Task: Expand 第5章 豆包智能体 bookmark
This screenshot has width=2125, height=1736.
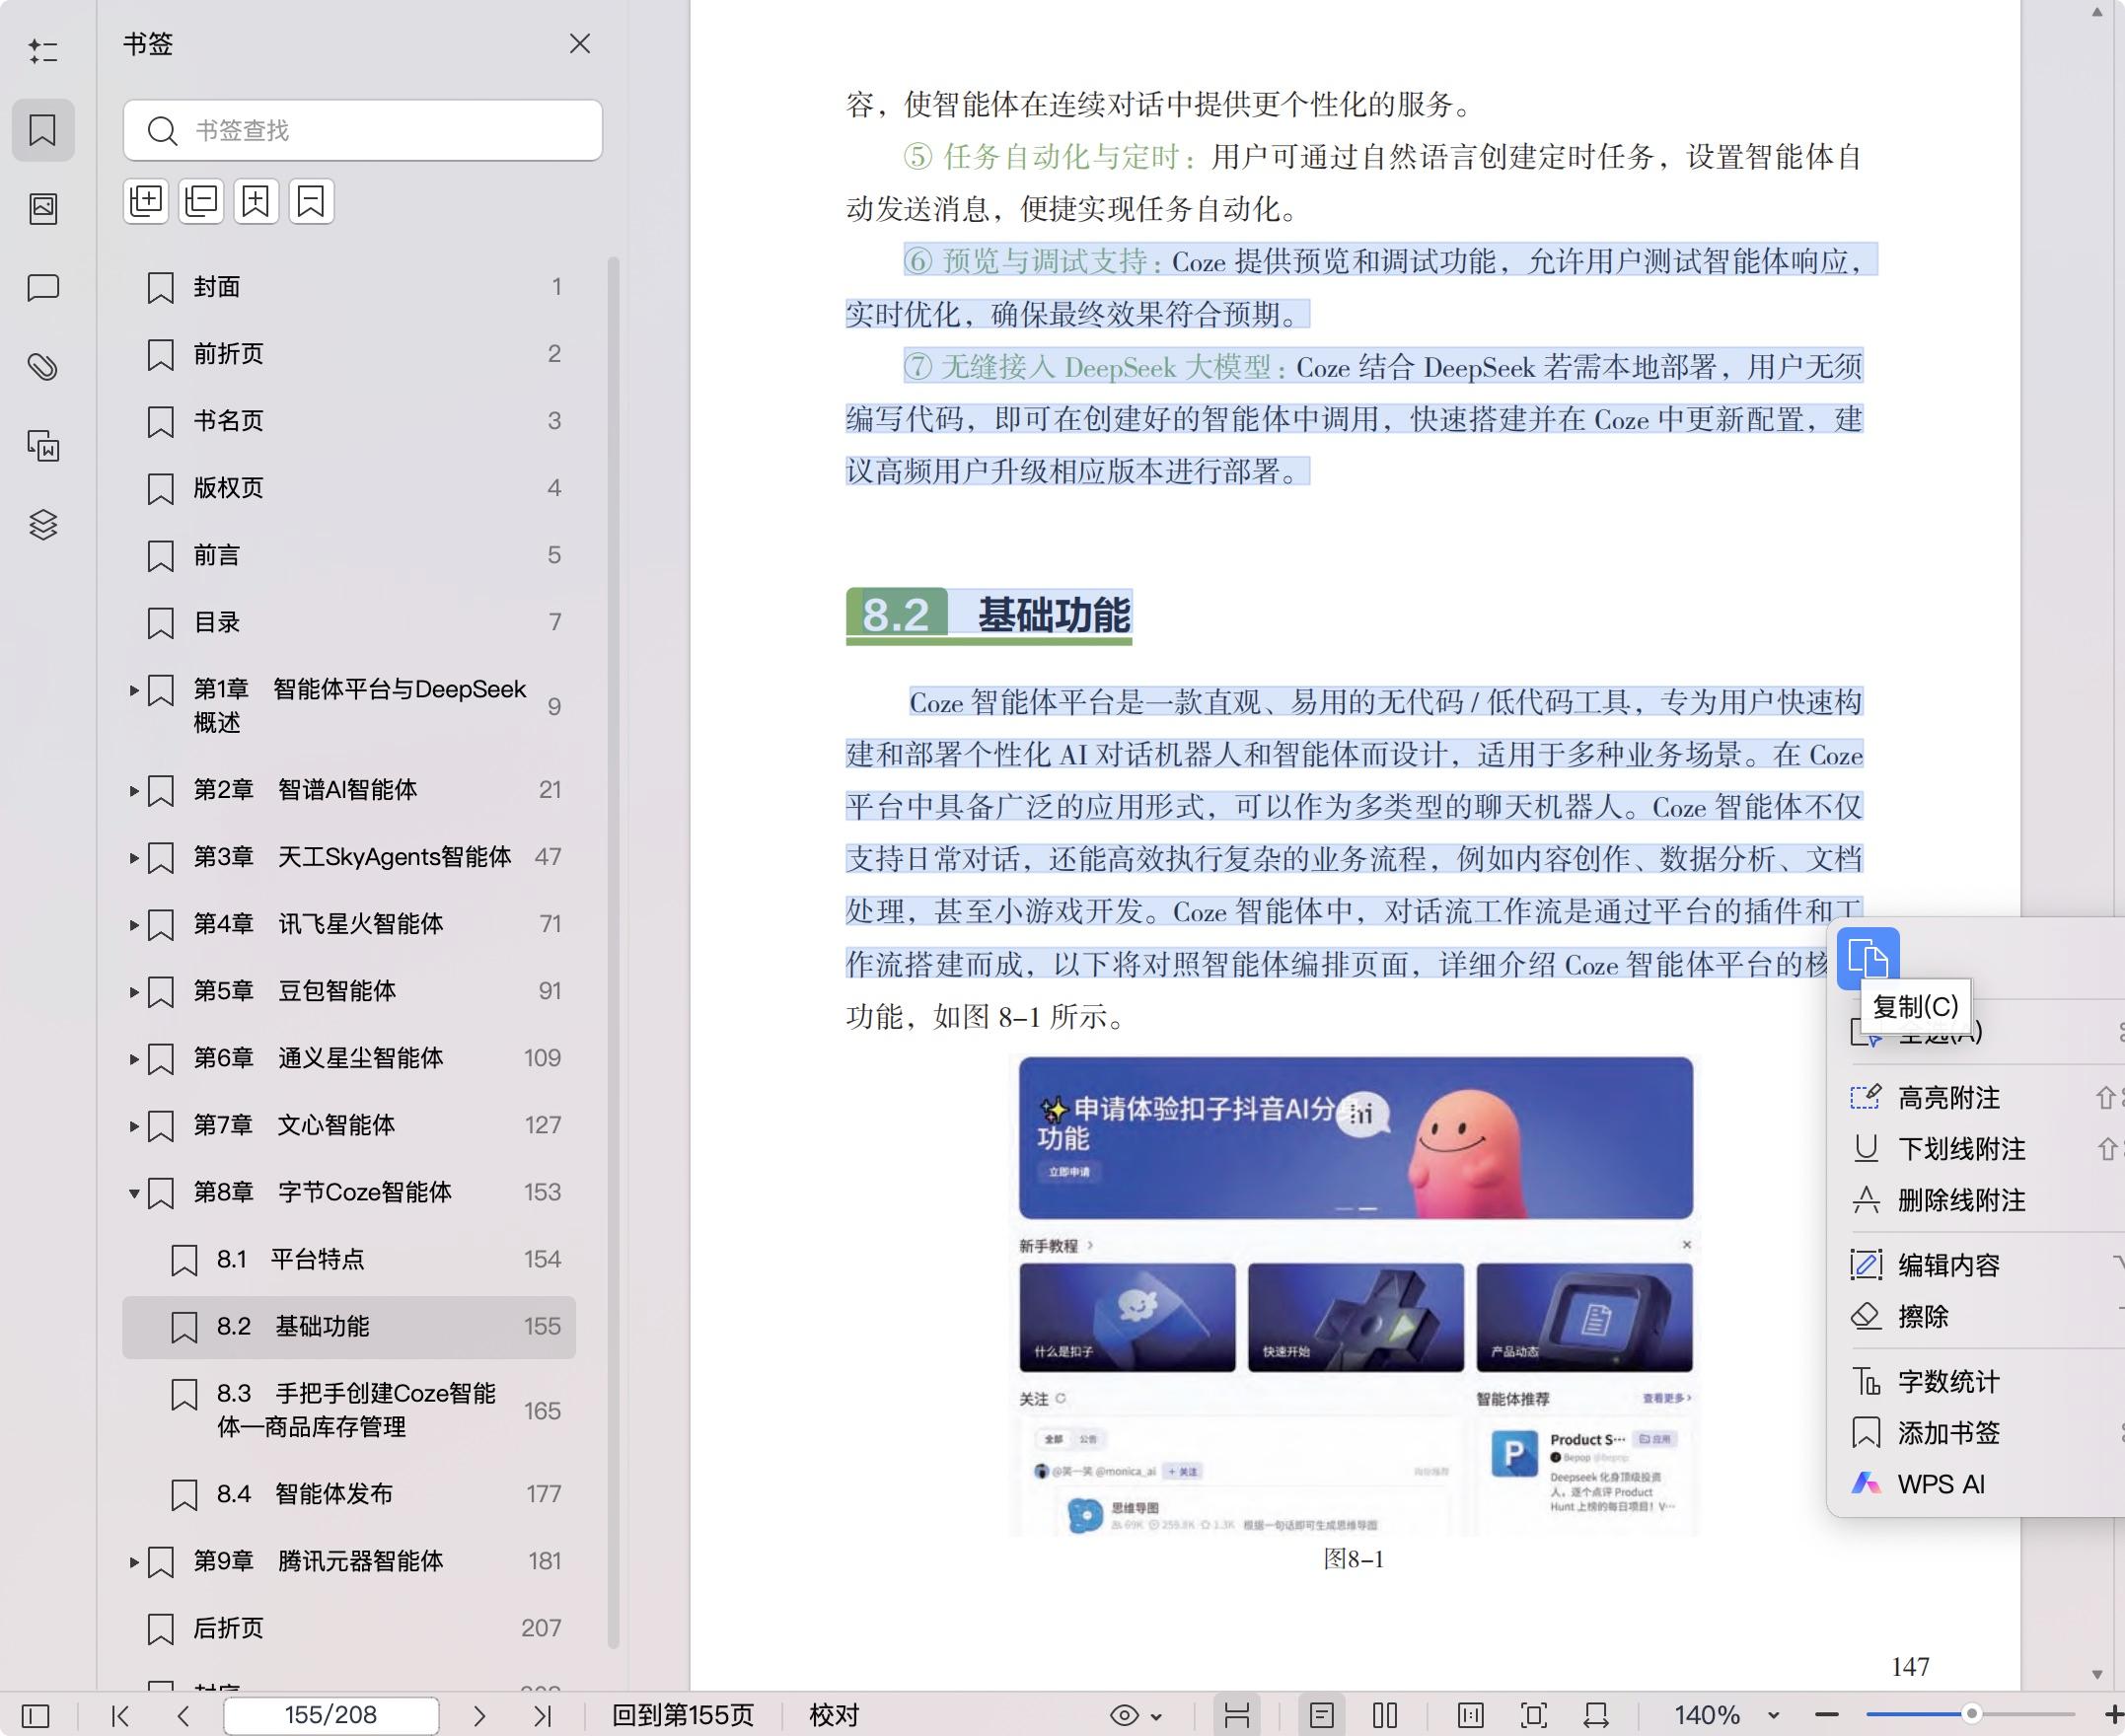Action: [134, 992]
